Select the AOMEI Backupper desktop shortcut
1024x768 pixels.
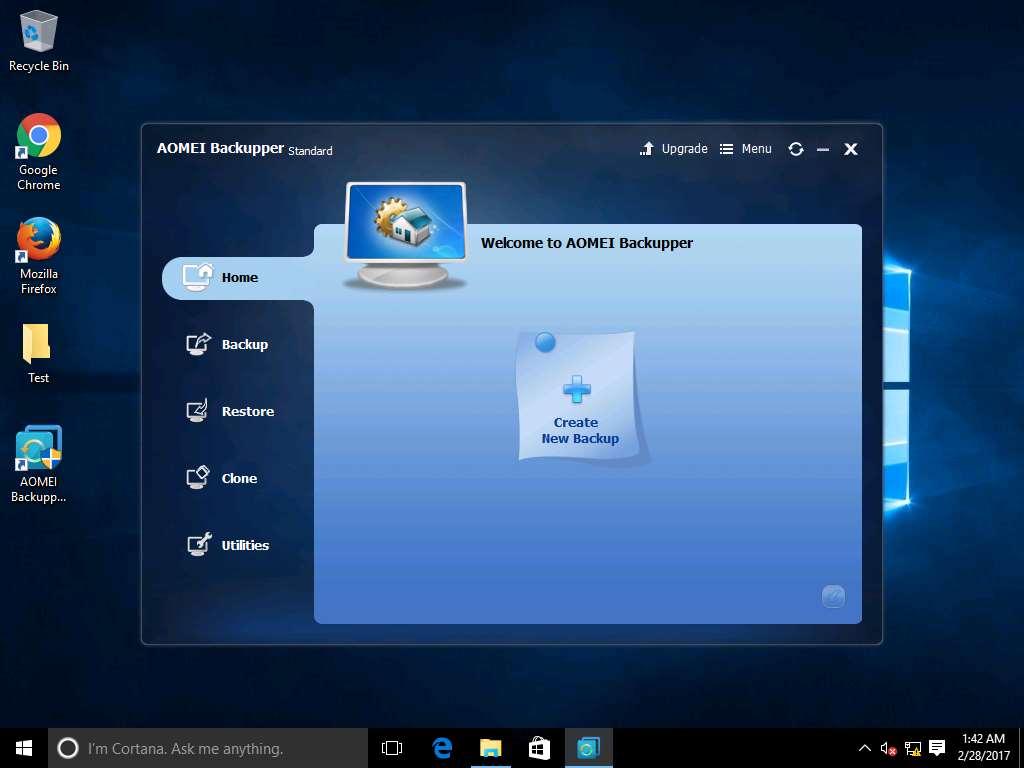[39, 464]
